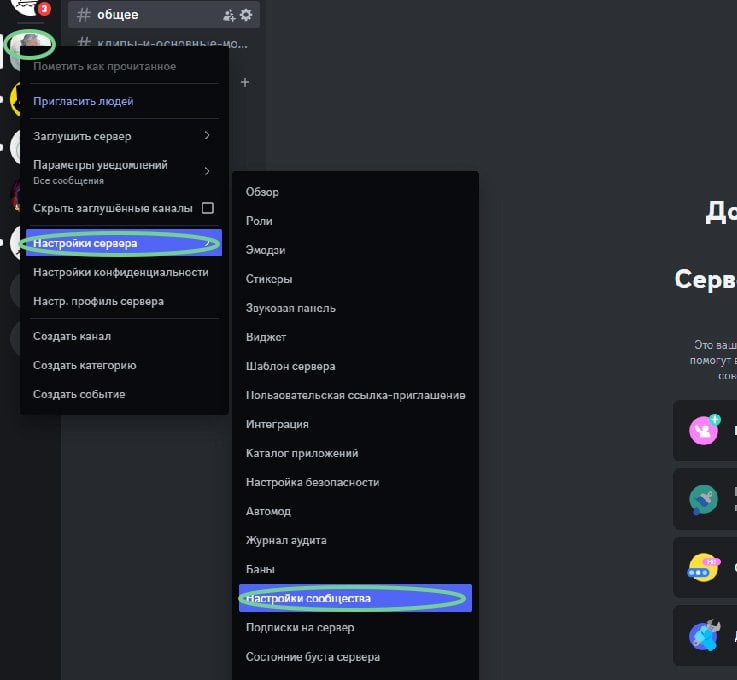Open server avatar with red 3 badge
Screen dimensions: 737x680
point(32,7)
